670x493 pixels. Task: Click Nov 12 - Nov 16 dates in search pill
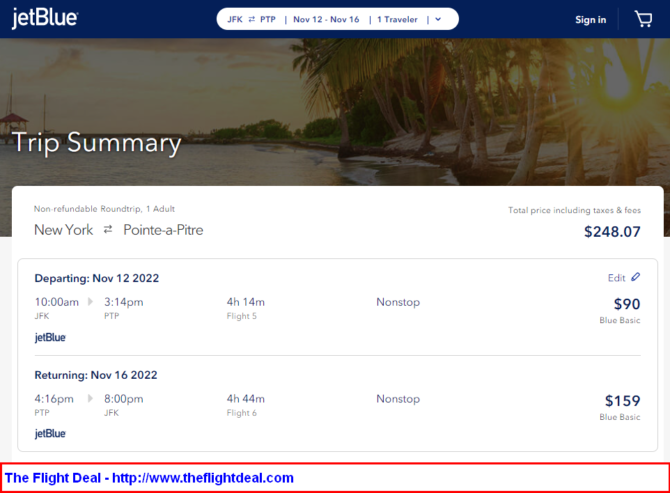tap(326, 19)
